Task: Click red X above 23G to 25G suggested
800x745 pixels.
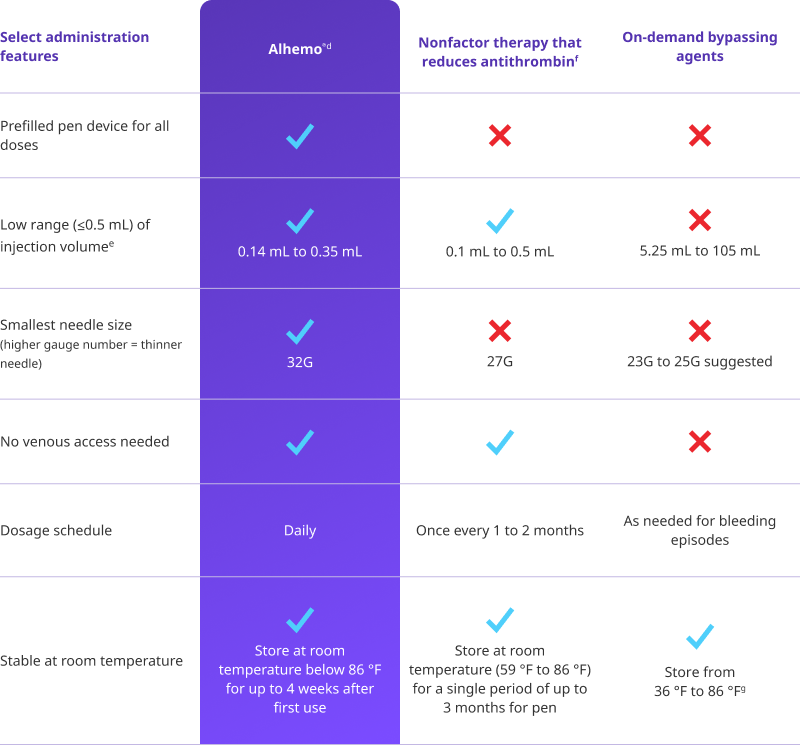Action: (x=699, y=331)
